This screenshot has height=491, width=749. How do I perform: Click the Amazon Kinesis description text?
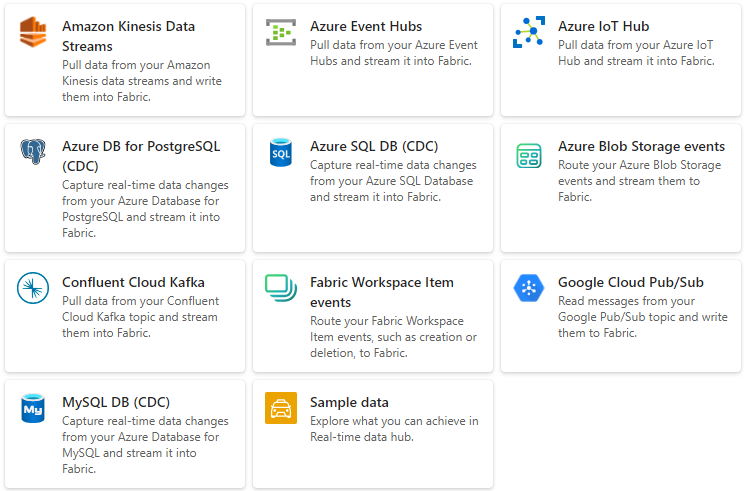pyautogui.click(x=142, y=81)
